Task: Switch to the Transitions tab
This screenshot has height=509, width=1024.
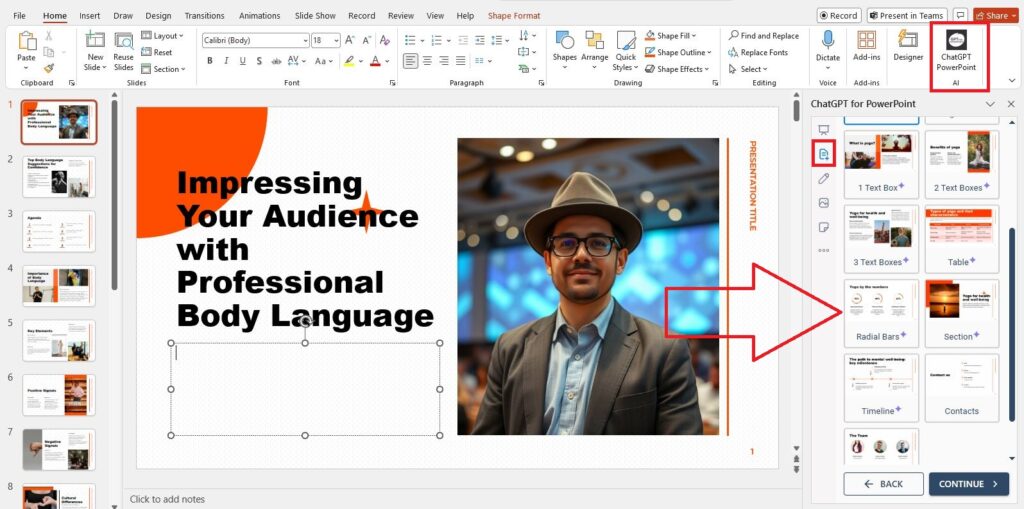Action: (x=204, y=16)
